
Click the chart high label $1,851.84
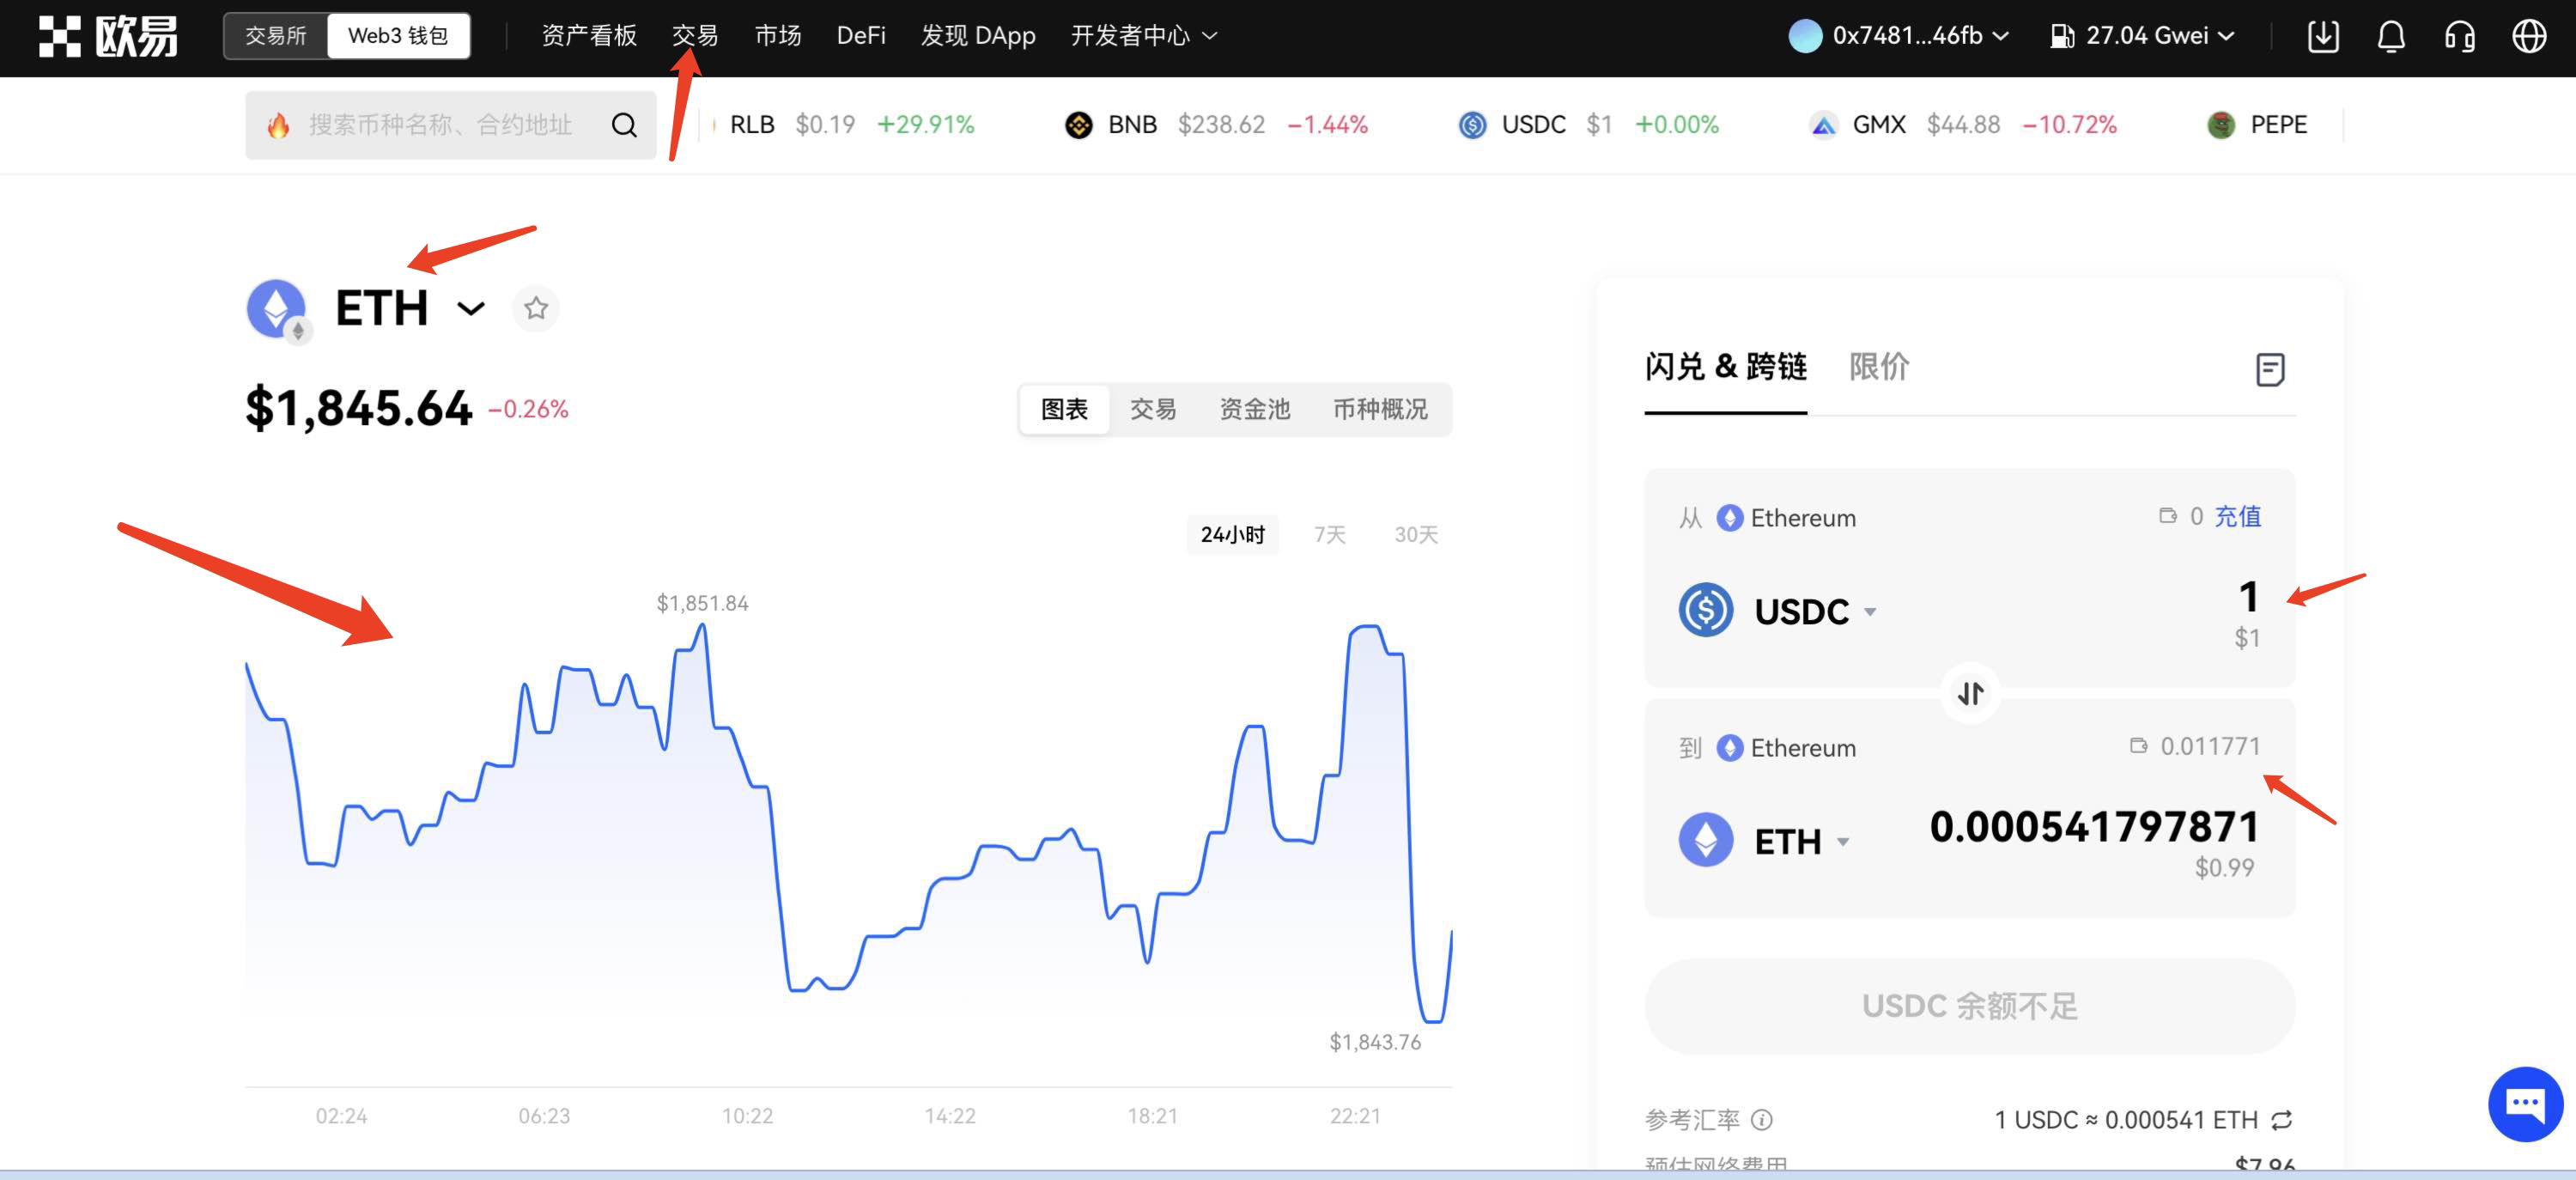702,603
